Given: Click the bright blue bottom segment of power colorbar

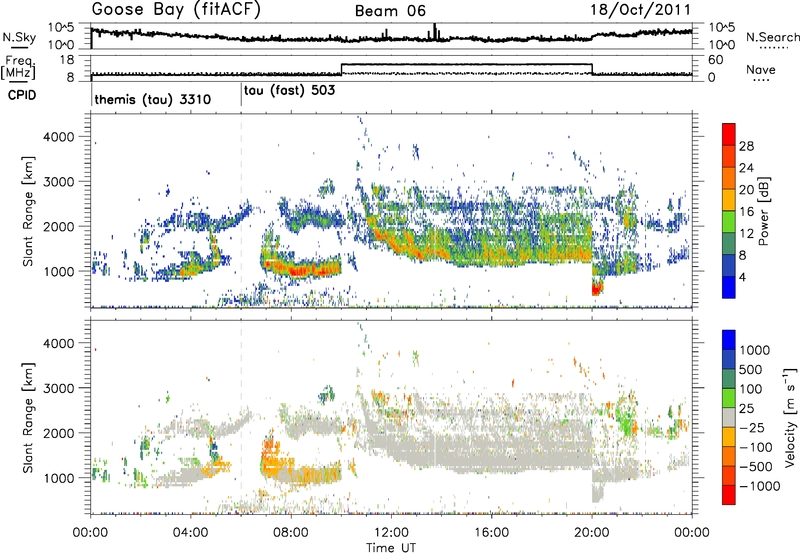Looking at the screenshot, I should point(729,287).
